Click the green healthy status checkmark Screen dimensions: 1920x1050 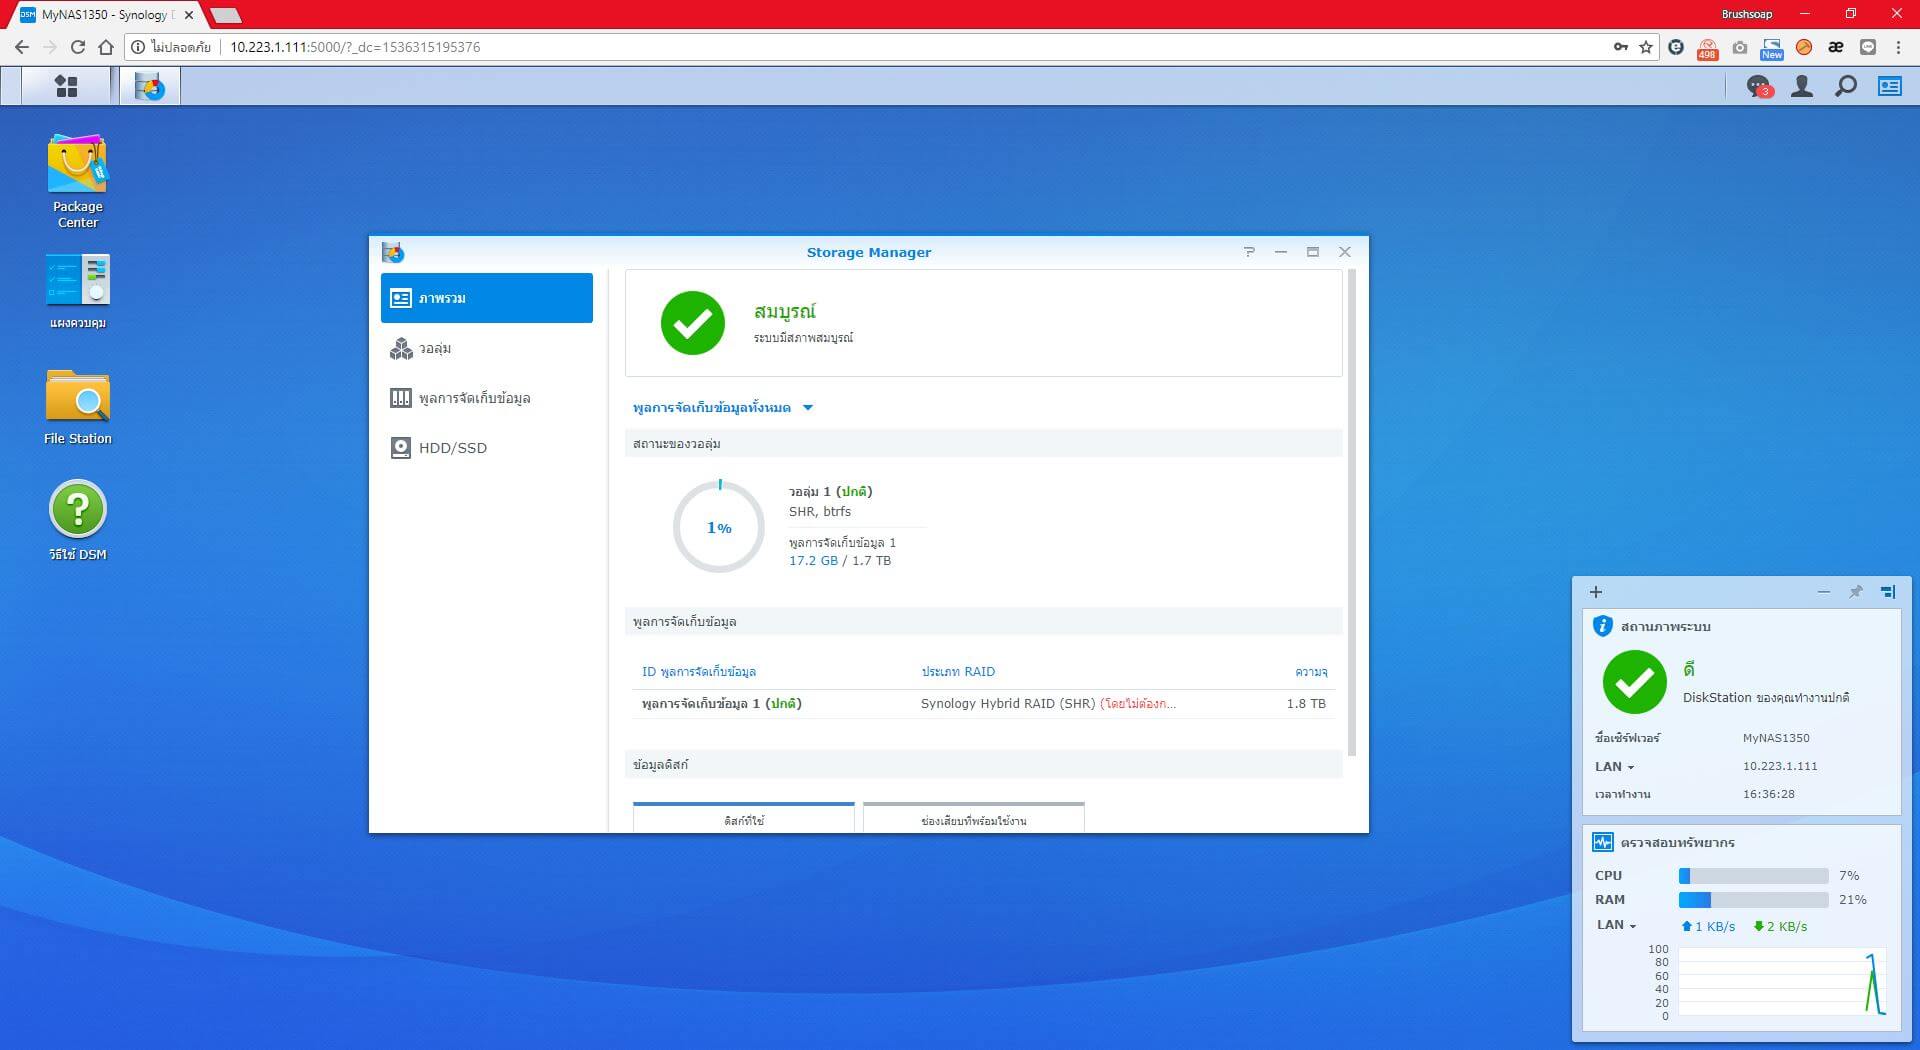click(693, 323)
